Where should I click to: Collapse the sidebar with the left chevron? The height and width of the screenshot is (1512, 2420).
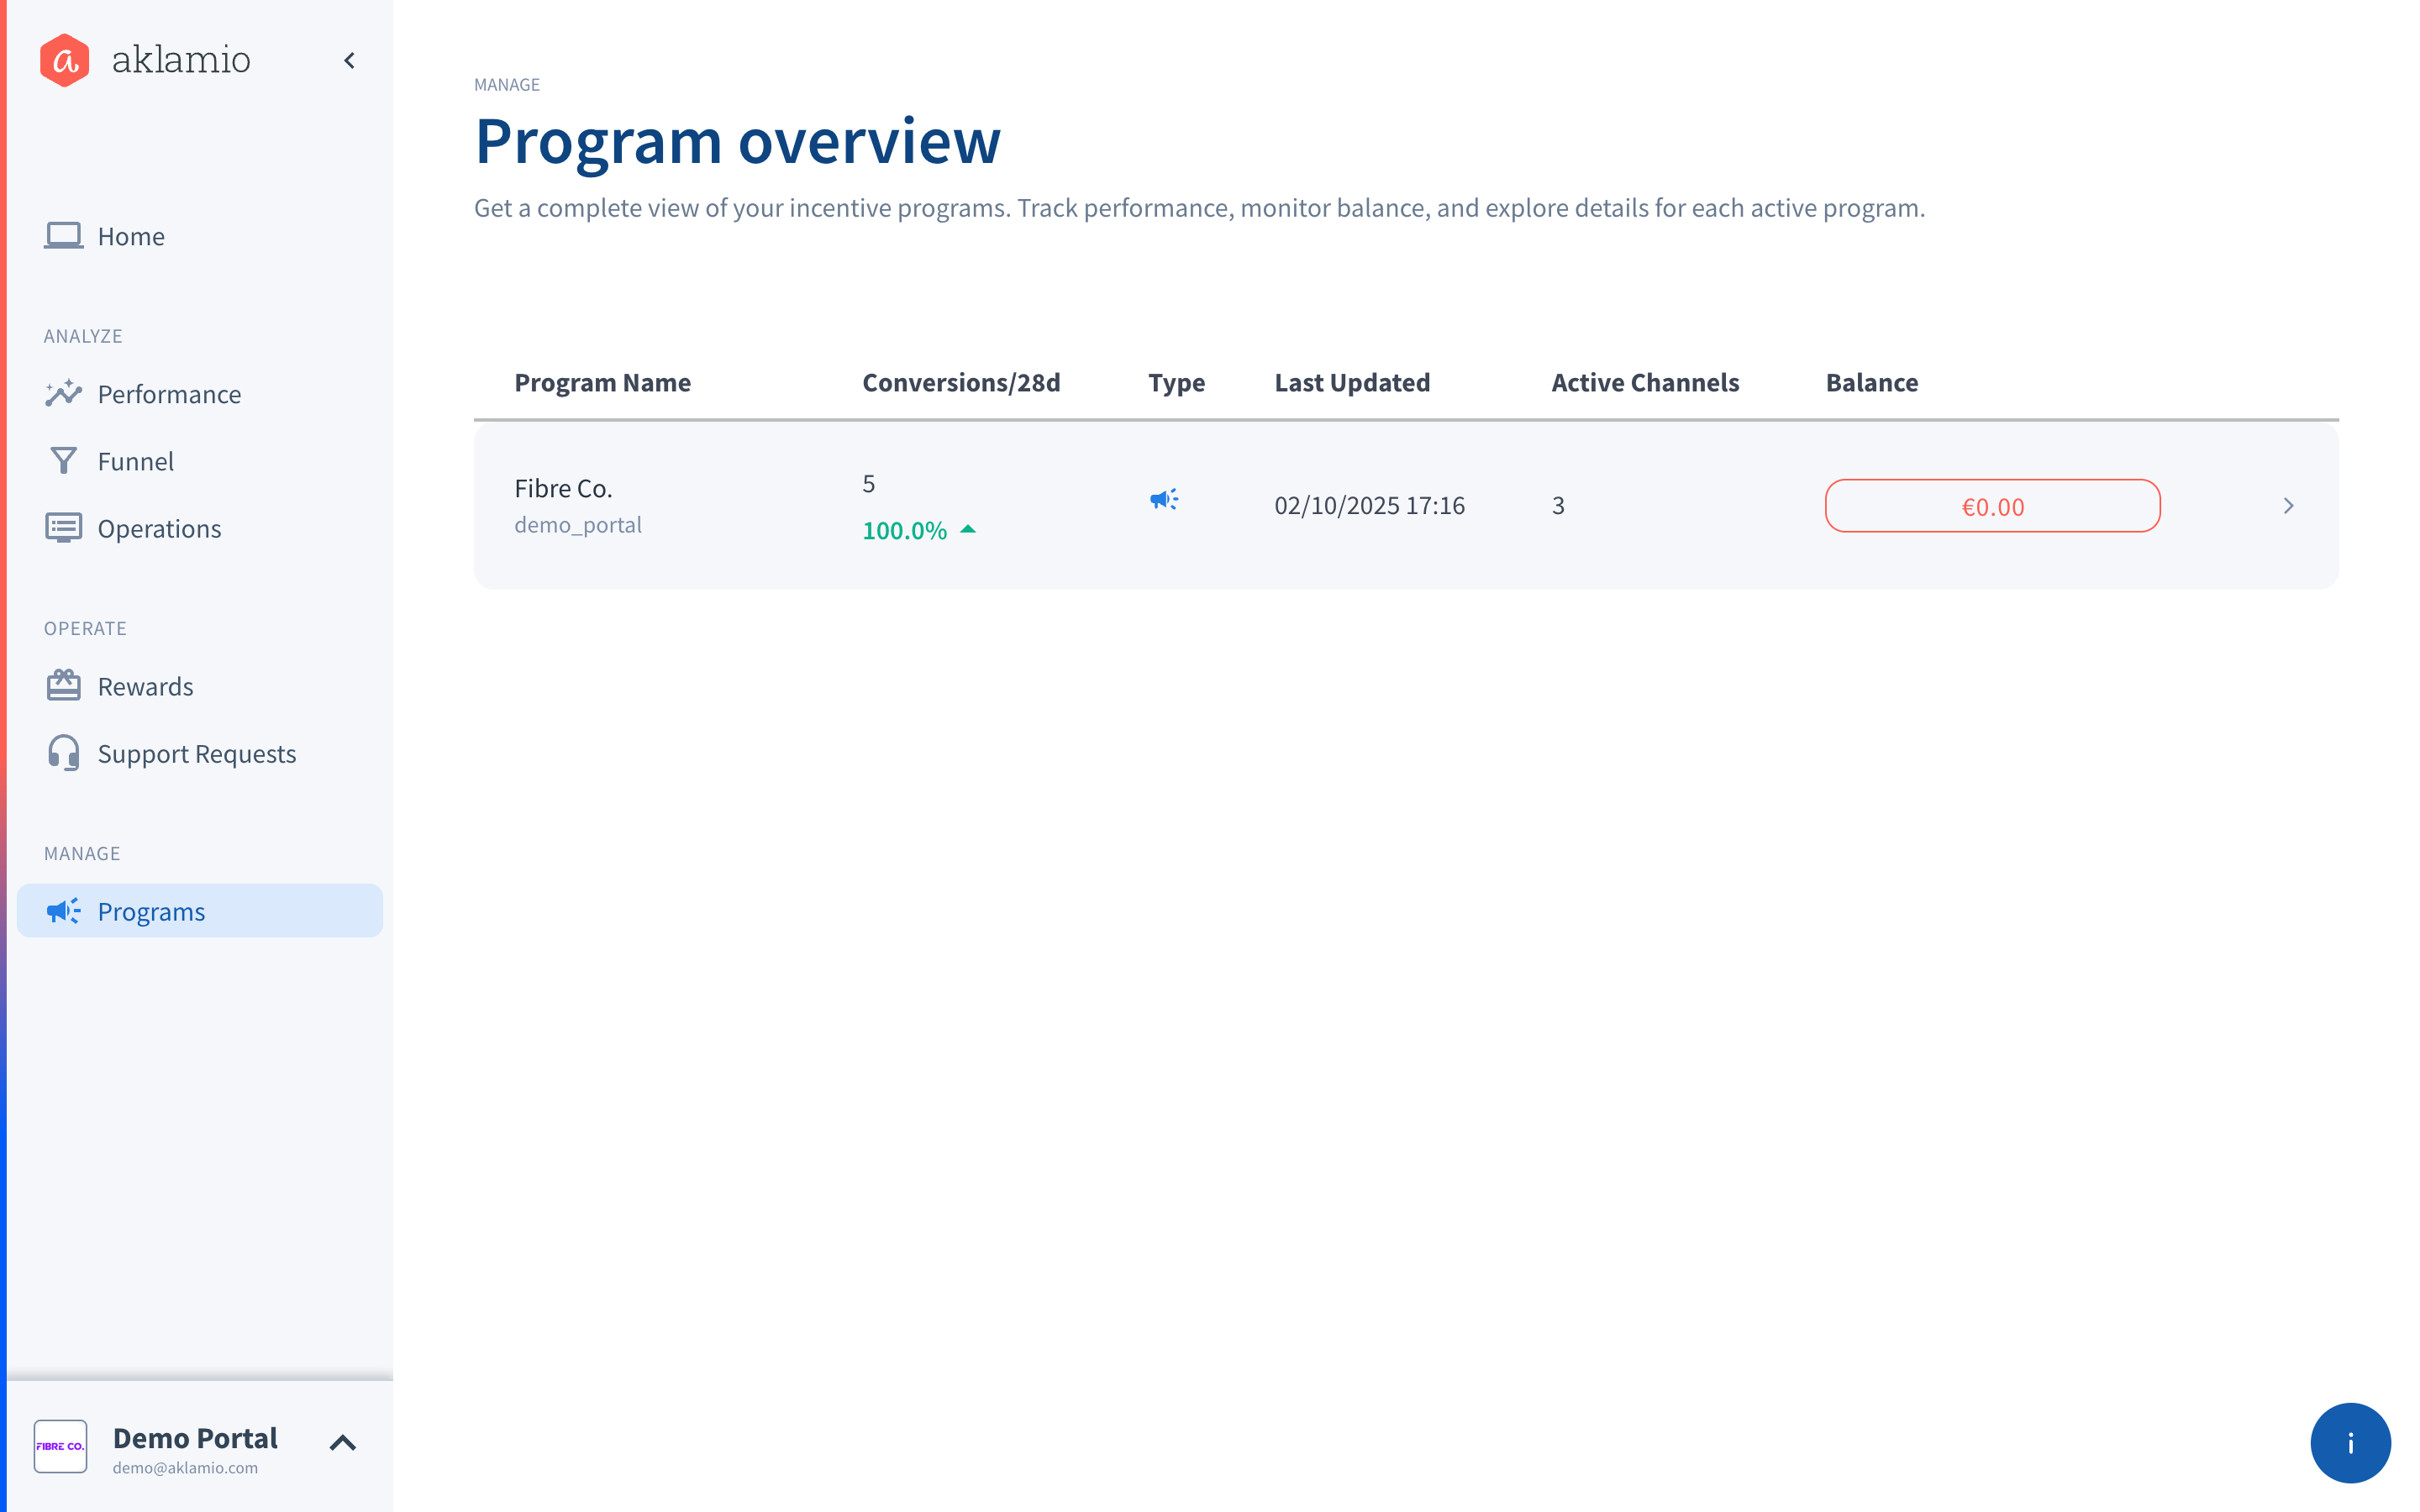349,61
